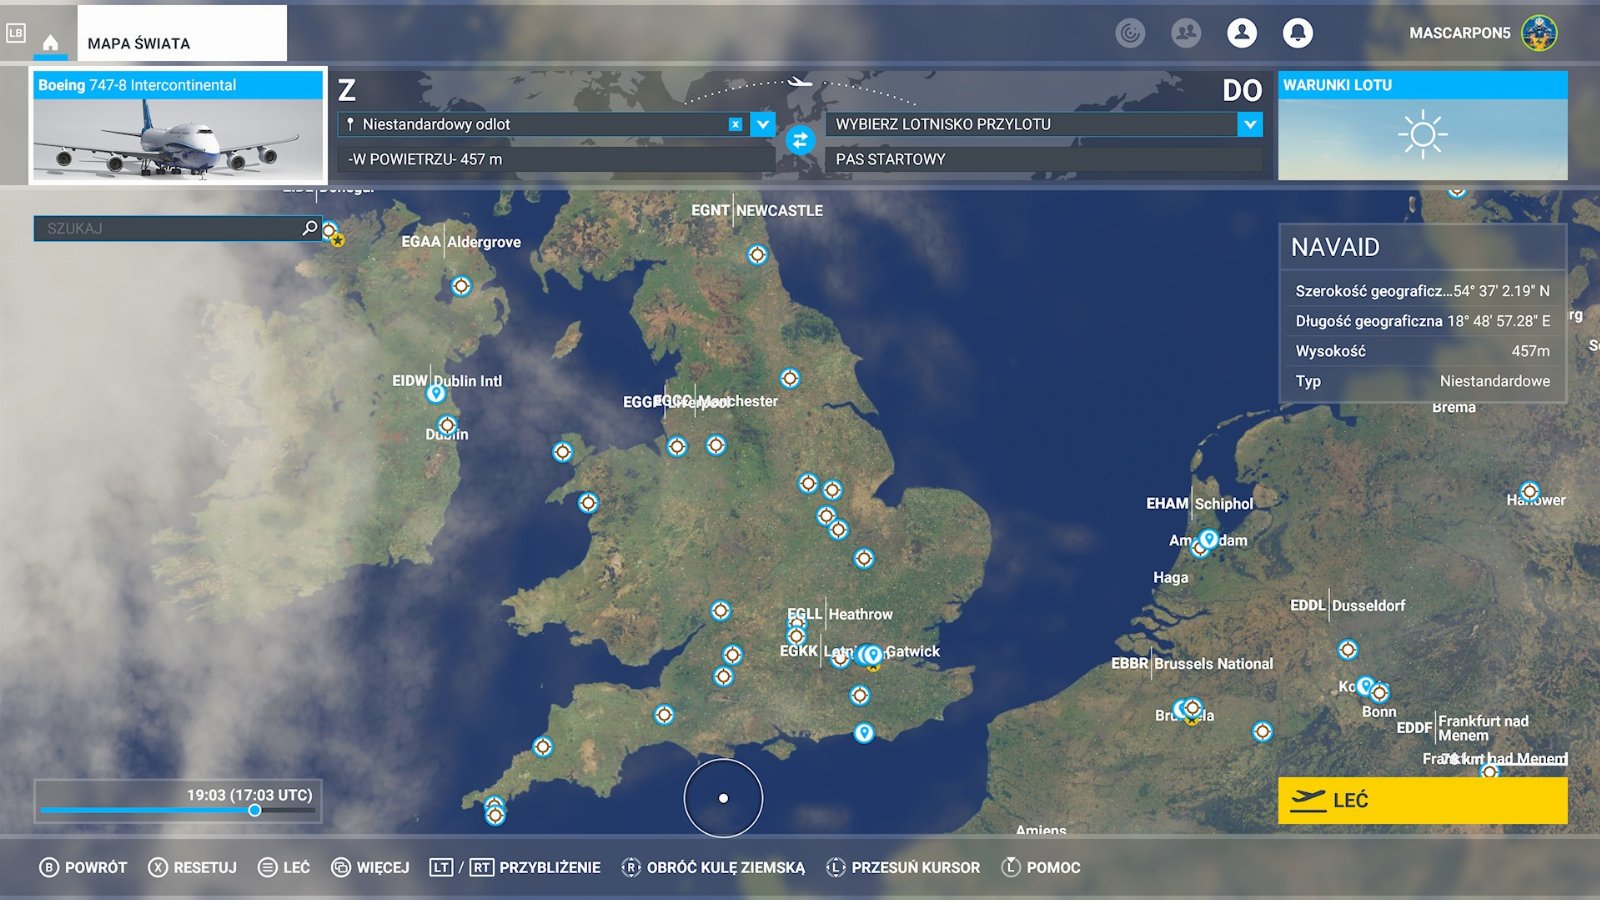Switch to the MAPA ŚWIATA tab
1600x900 pixels.
point(180,43)
